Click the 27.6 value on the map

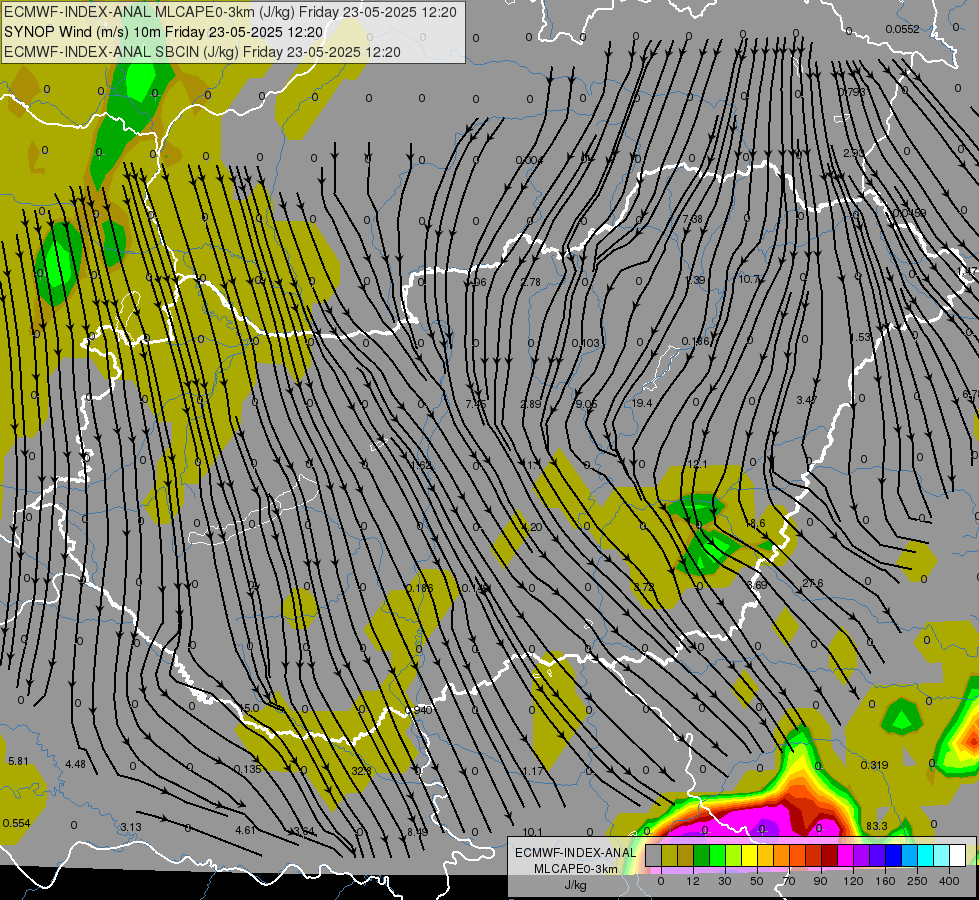[x=812, y=583]
